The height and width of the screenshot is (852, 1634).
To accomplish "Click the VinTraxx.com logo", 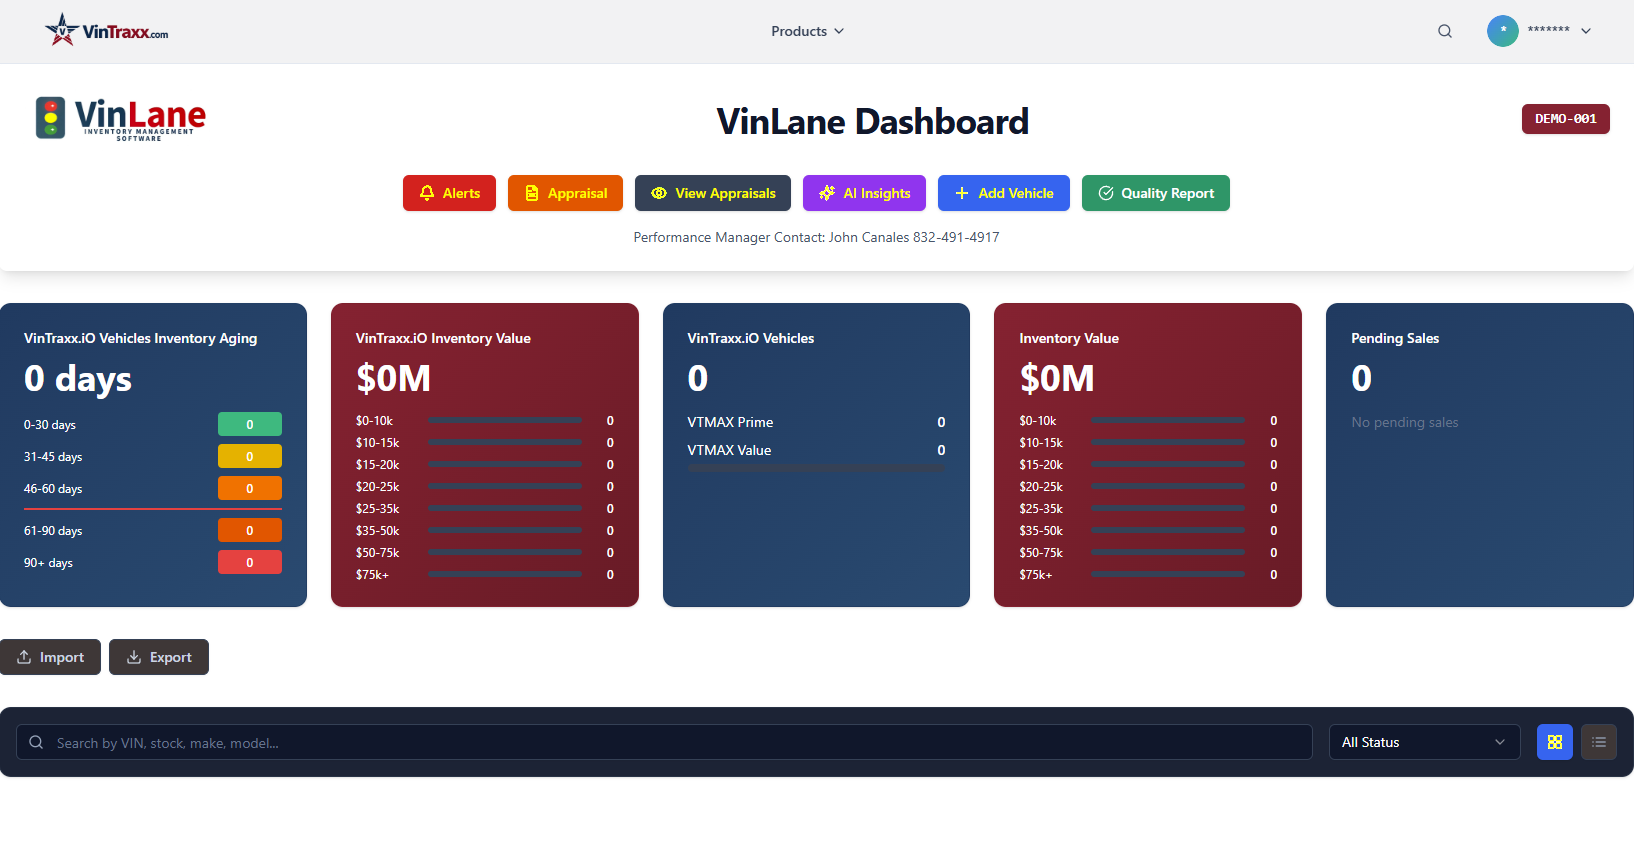I will tap(107, 31).
